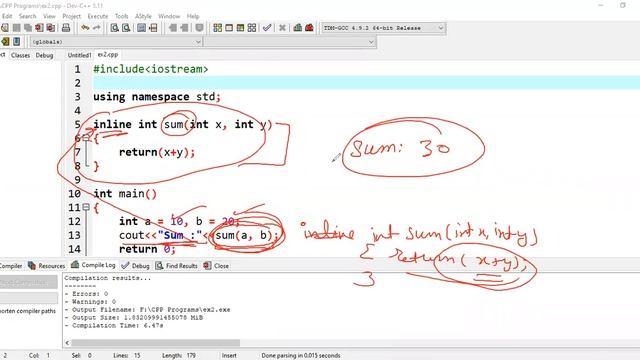Viewport: 640px width, 360px height.
Task: Click the 'using namespace std;' line
Action: tap(157, 97)
